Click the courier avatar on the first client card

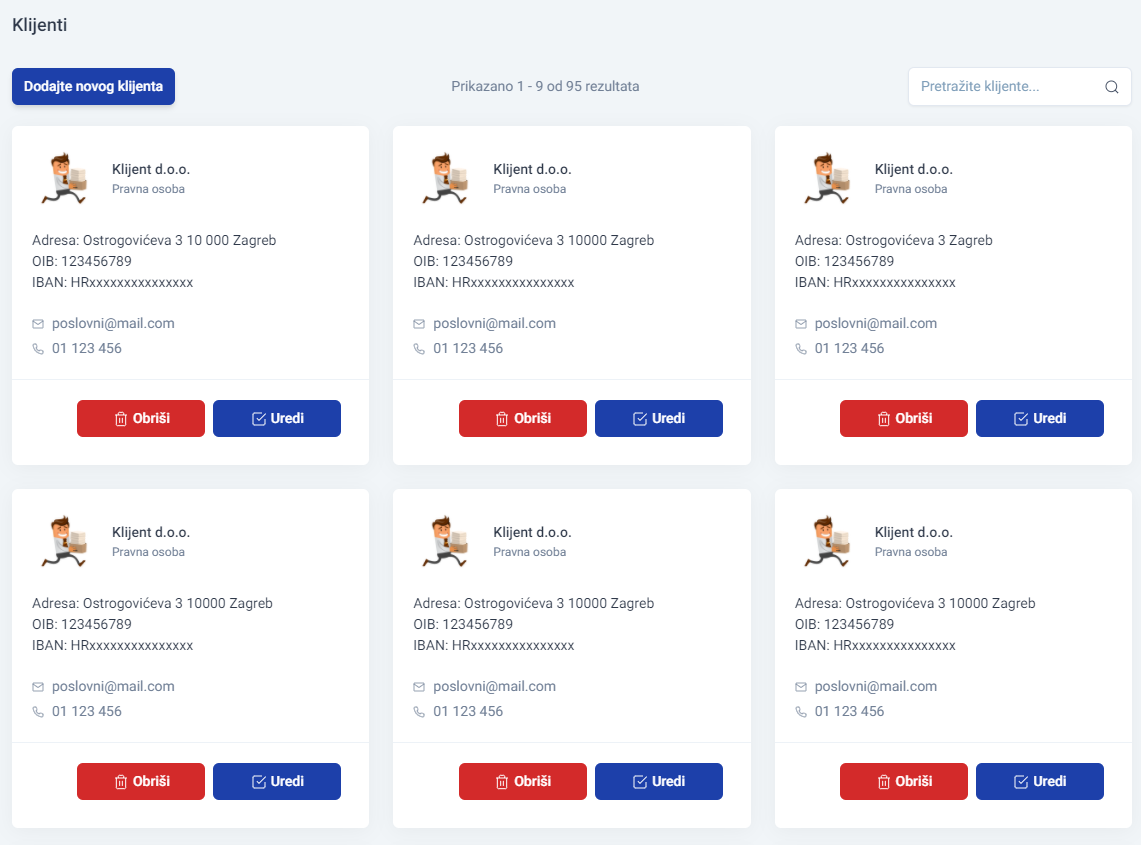[x=64, y=178]
